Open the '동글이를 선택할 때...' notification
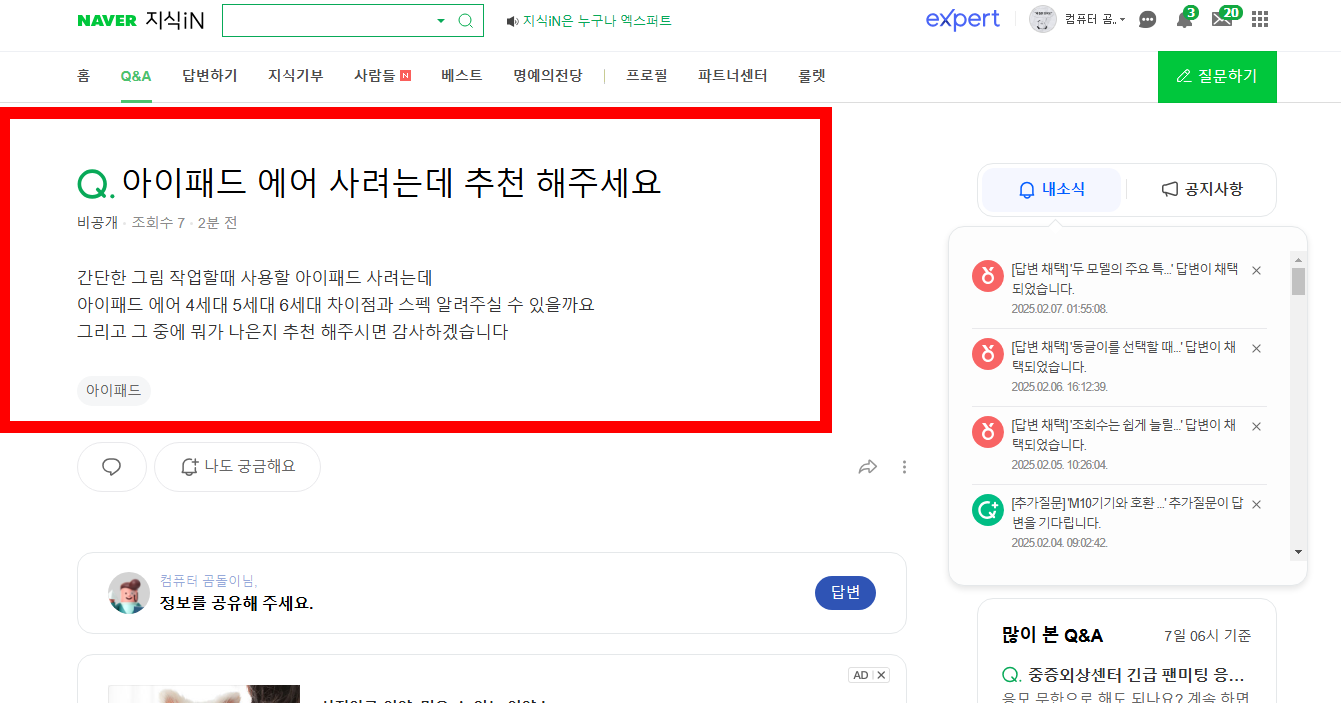This screenshot has height=703, width=1341. (1125, 357)
